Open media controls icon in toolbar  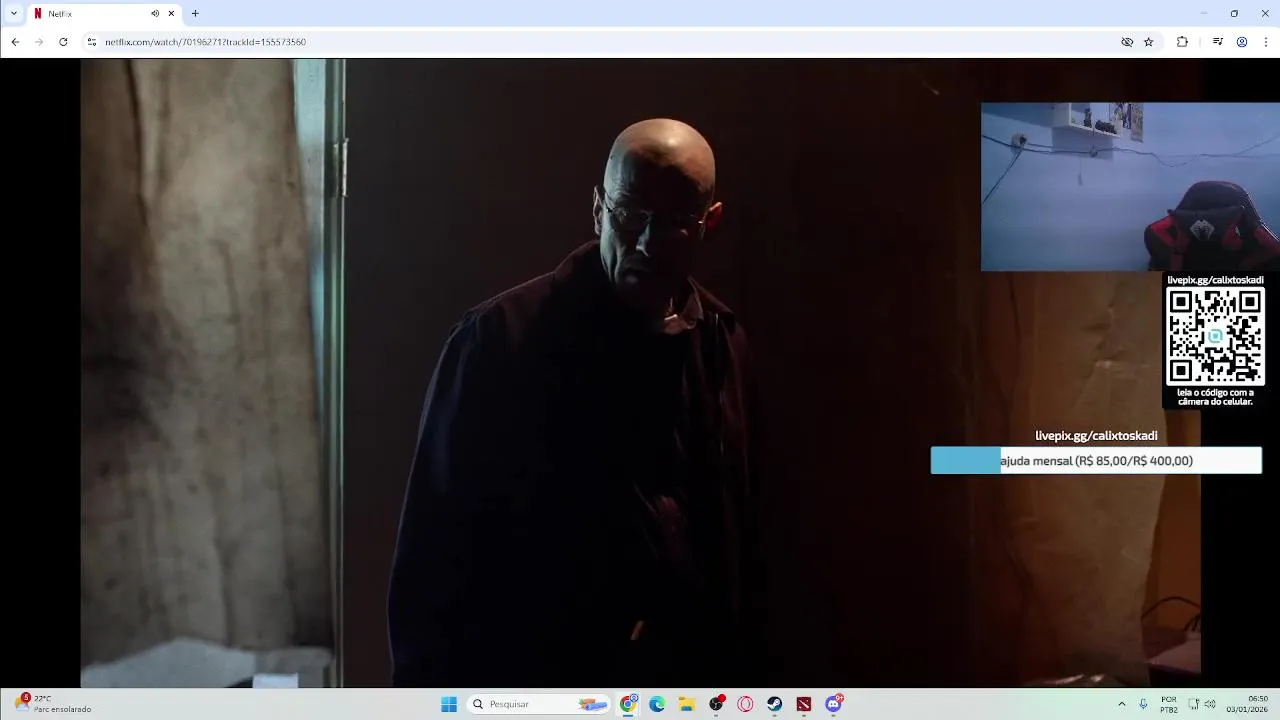(x=1217, y=42)
